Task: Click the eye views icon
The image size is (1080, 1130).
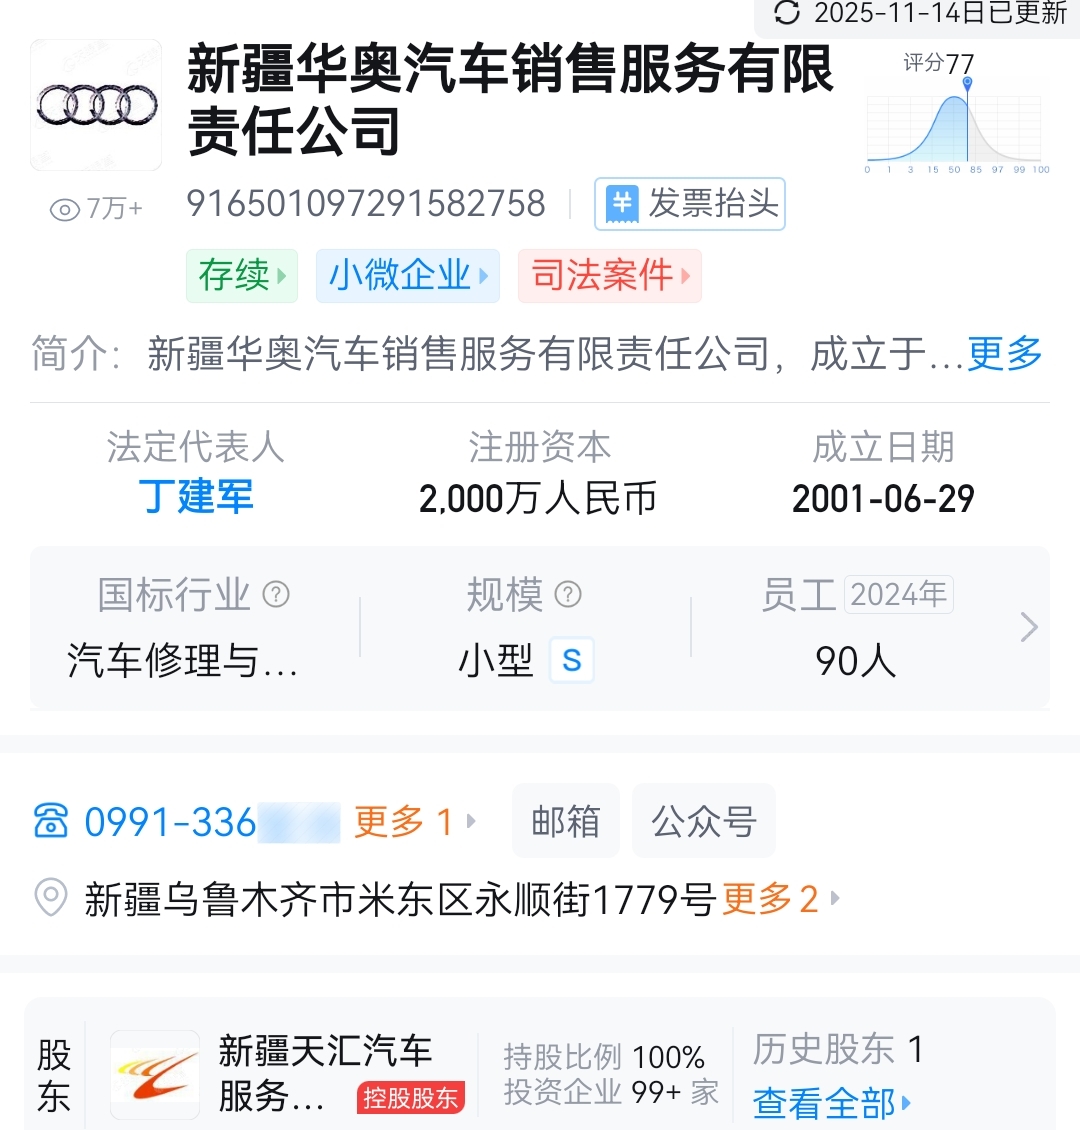Action: [x=65, y=209]
